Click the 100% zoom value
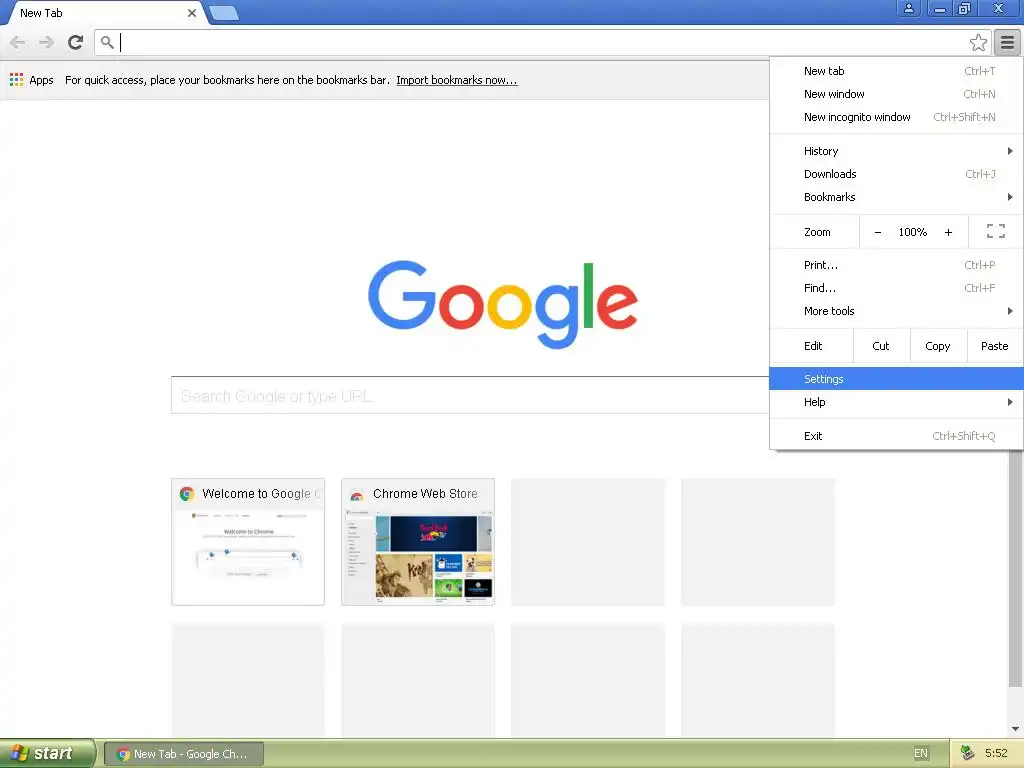 [912, 232]
